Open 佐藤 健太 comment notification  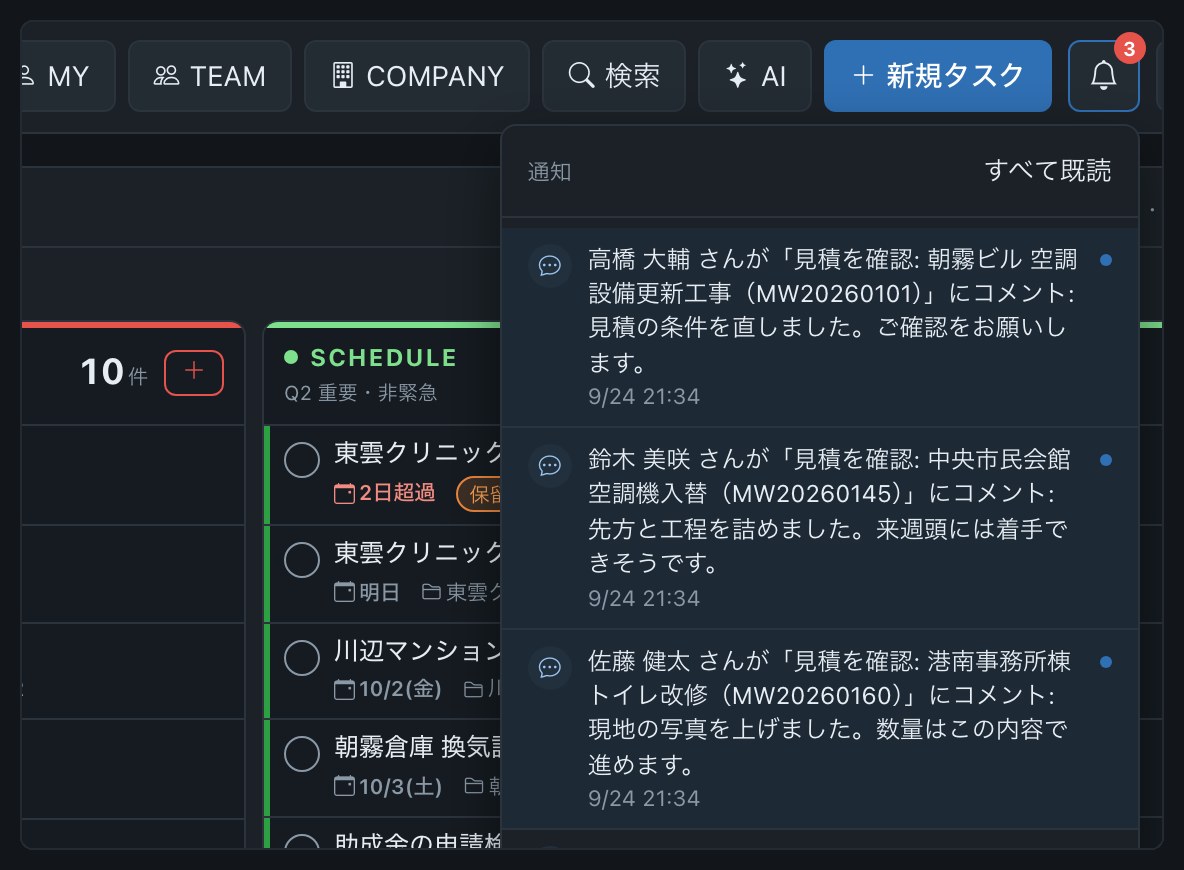click(x=820, y=730)
